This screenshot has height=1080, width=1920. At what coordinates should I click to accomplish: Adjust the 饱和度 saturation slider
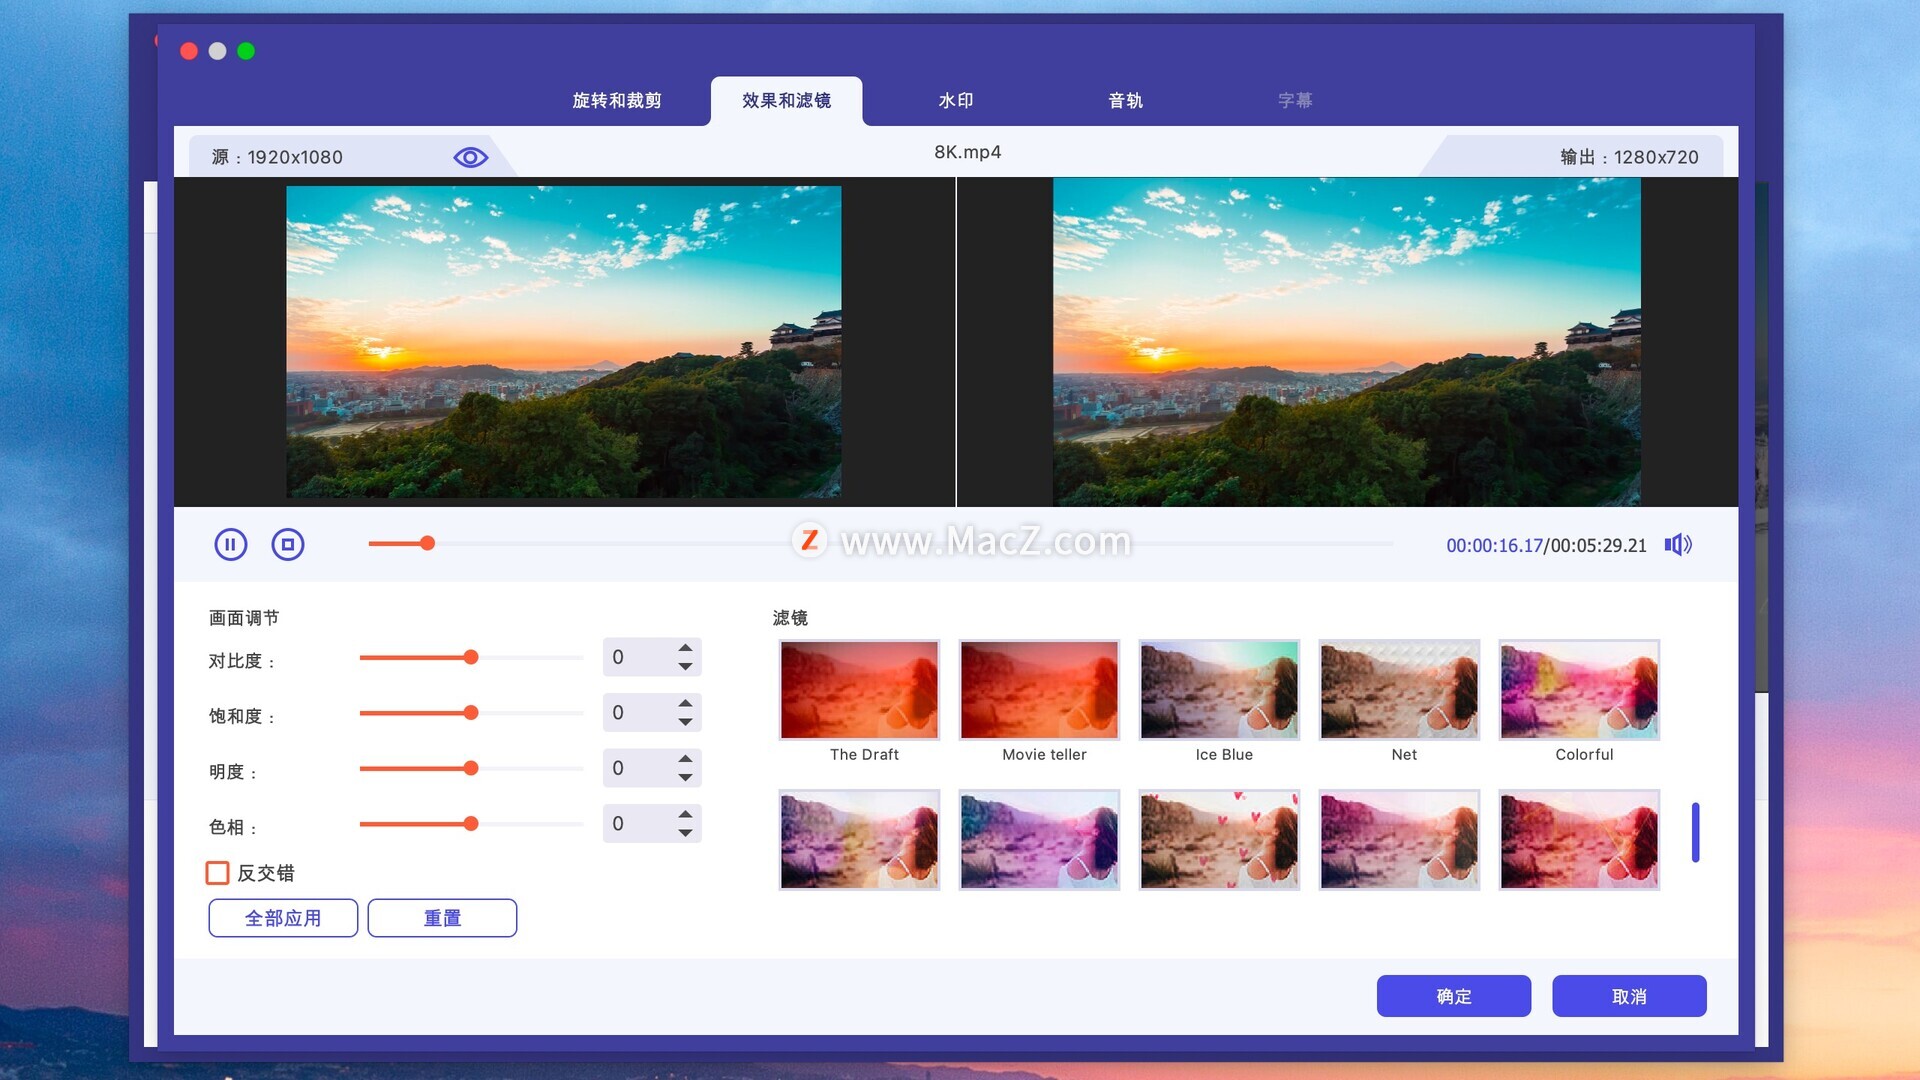471,713
